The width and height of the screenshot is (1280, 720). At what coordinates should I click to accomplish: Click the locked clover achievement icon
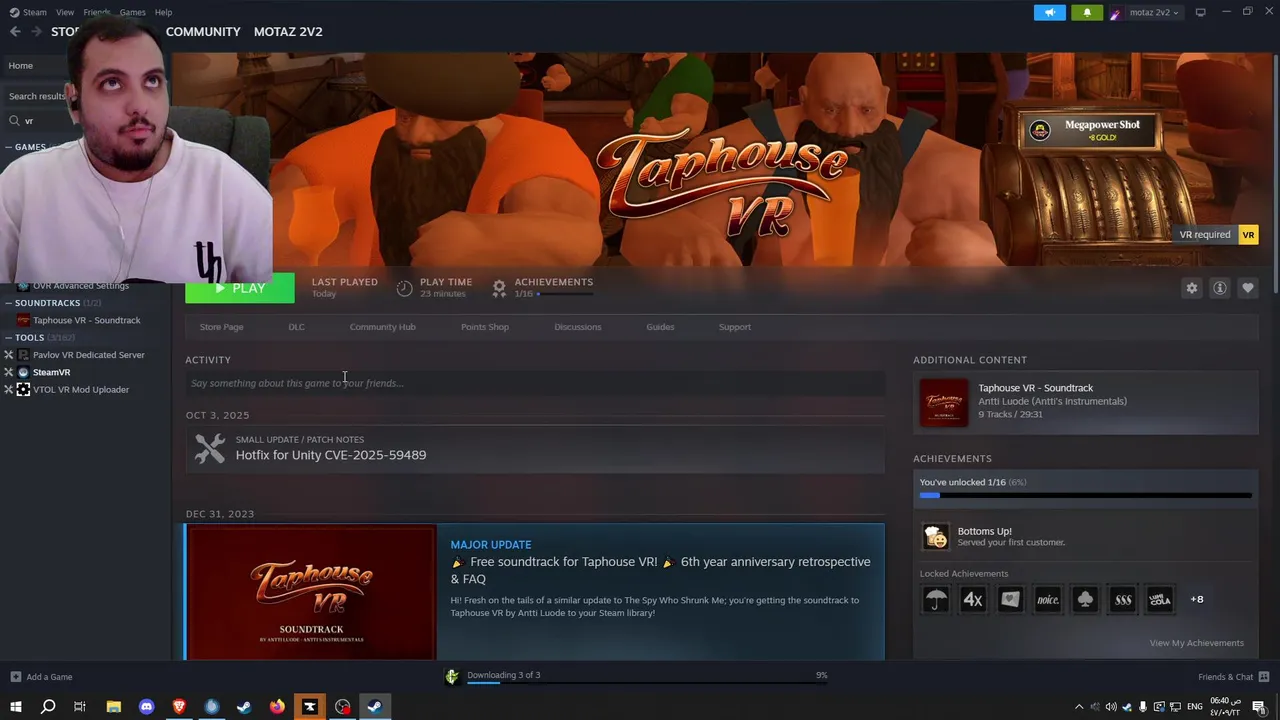coord(1085,599)
